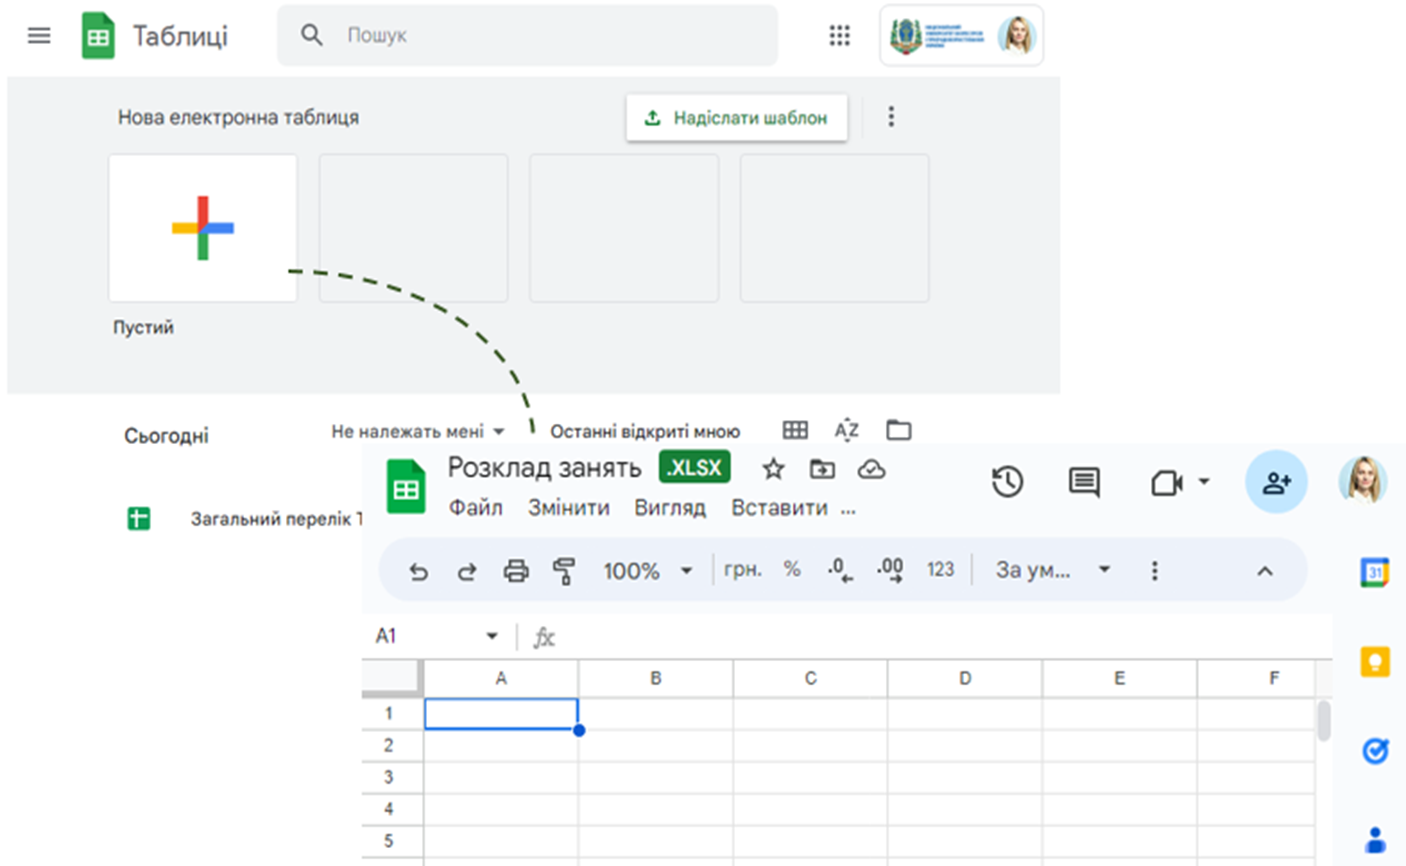Click the print icon
The height and width of the screenshot is (866, 1406).
[x=515, y=571]
